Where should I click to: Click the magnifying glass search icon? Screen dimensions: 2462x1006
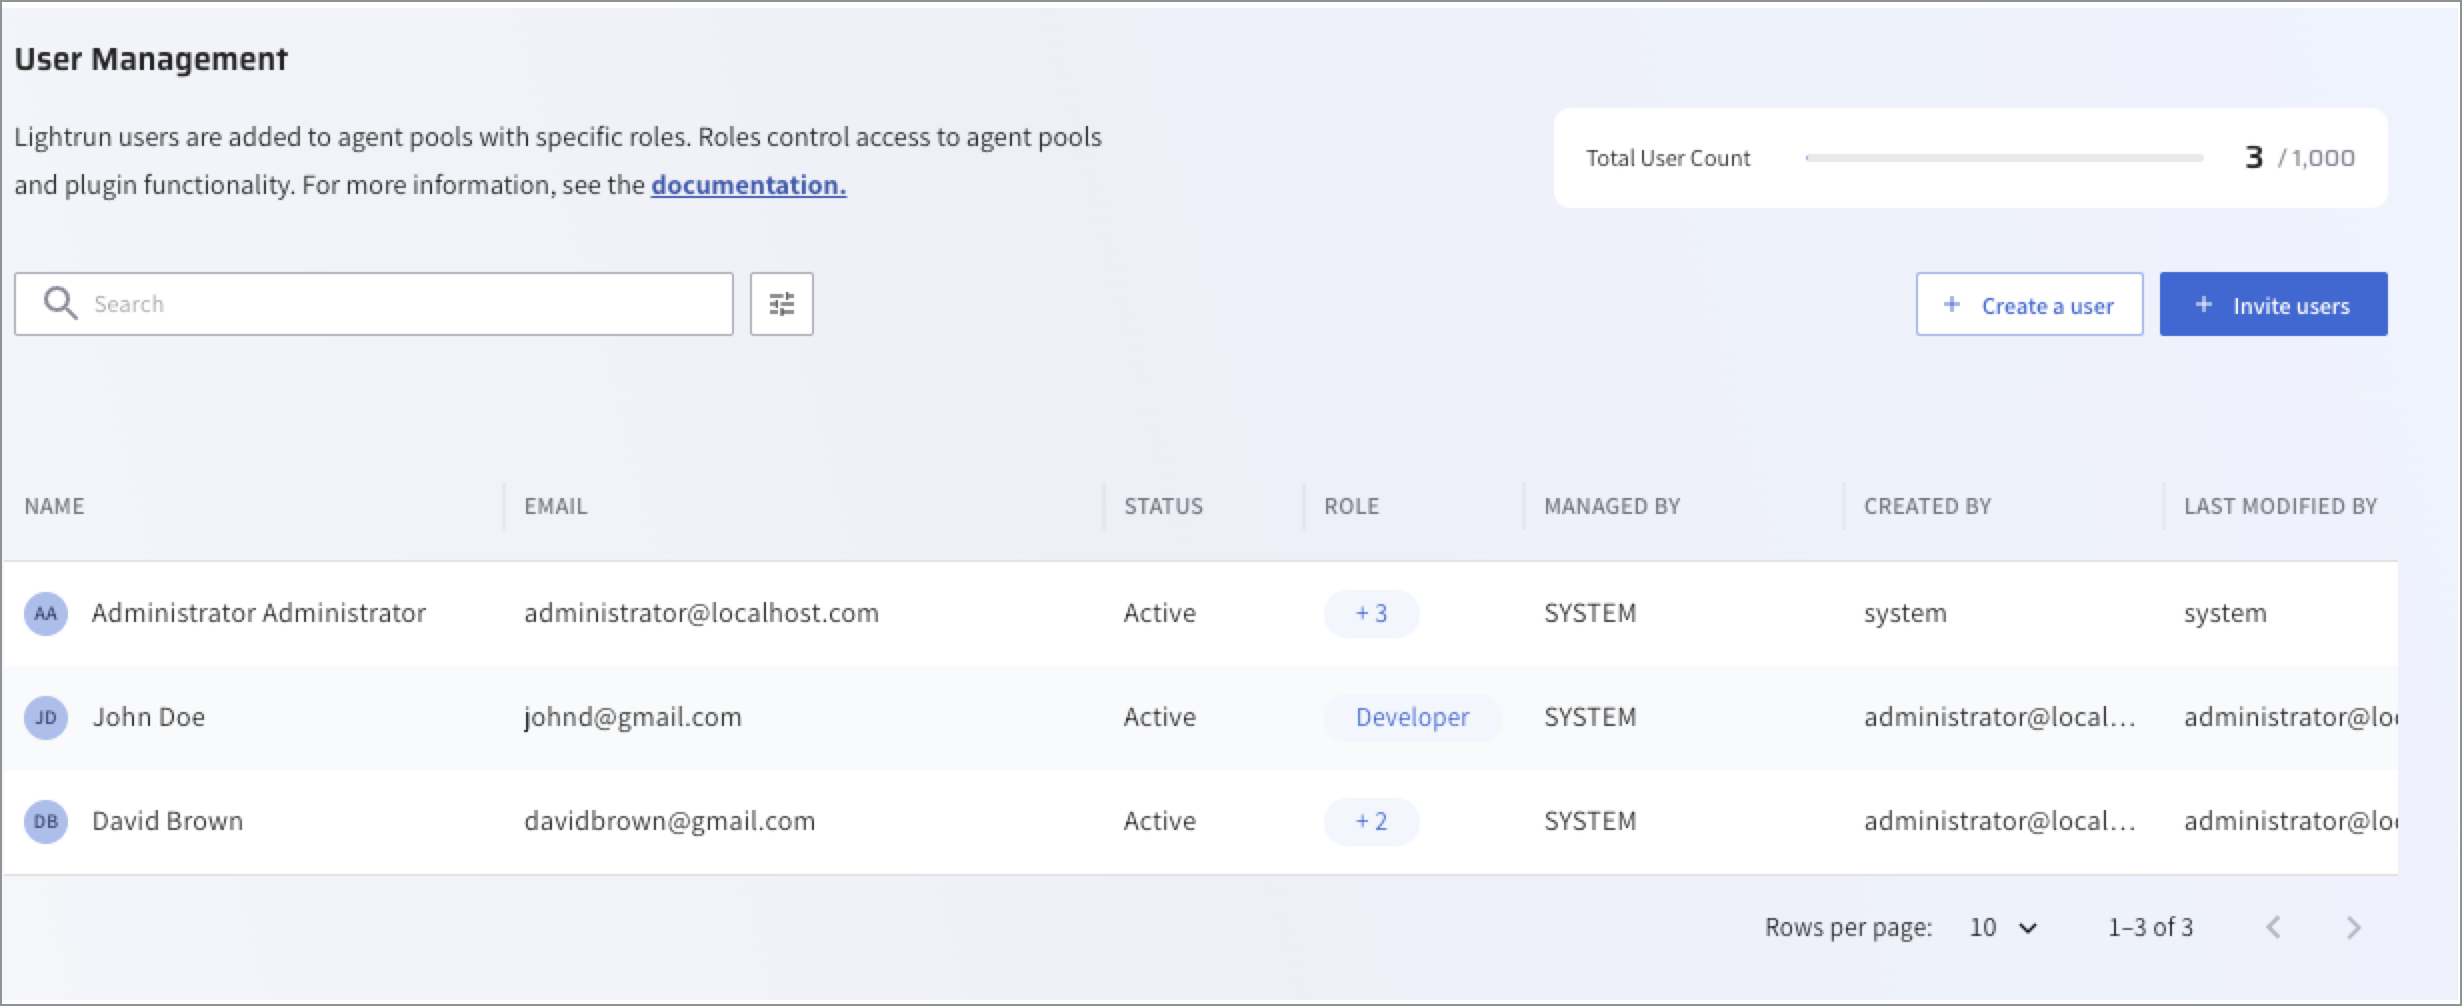pyautogui.click(x=60, y=304)
